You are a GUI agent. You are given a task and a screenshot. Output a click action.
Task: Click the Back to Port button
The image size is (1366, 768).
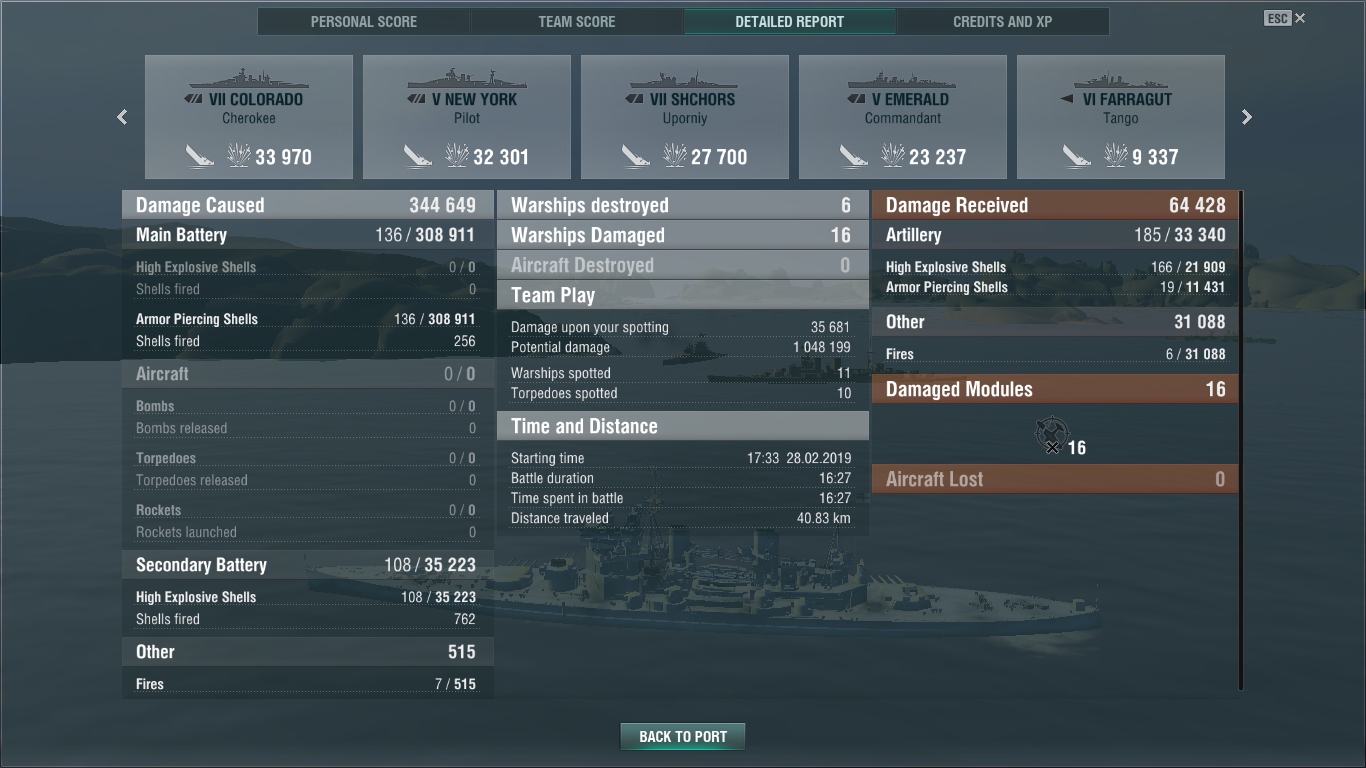[x=683, y=737]
